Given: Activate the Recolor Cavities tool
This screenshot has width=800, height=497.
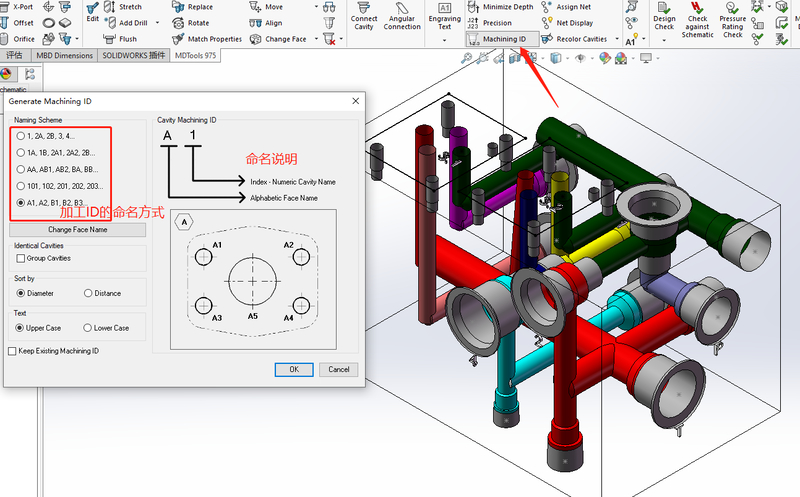Looking at the screenshot, I should [574, 39].
